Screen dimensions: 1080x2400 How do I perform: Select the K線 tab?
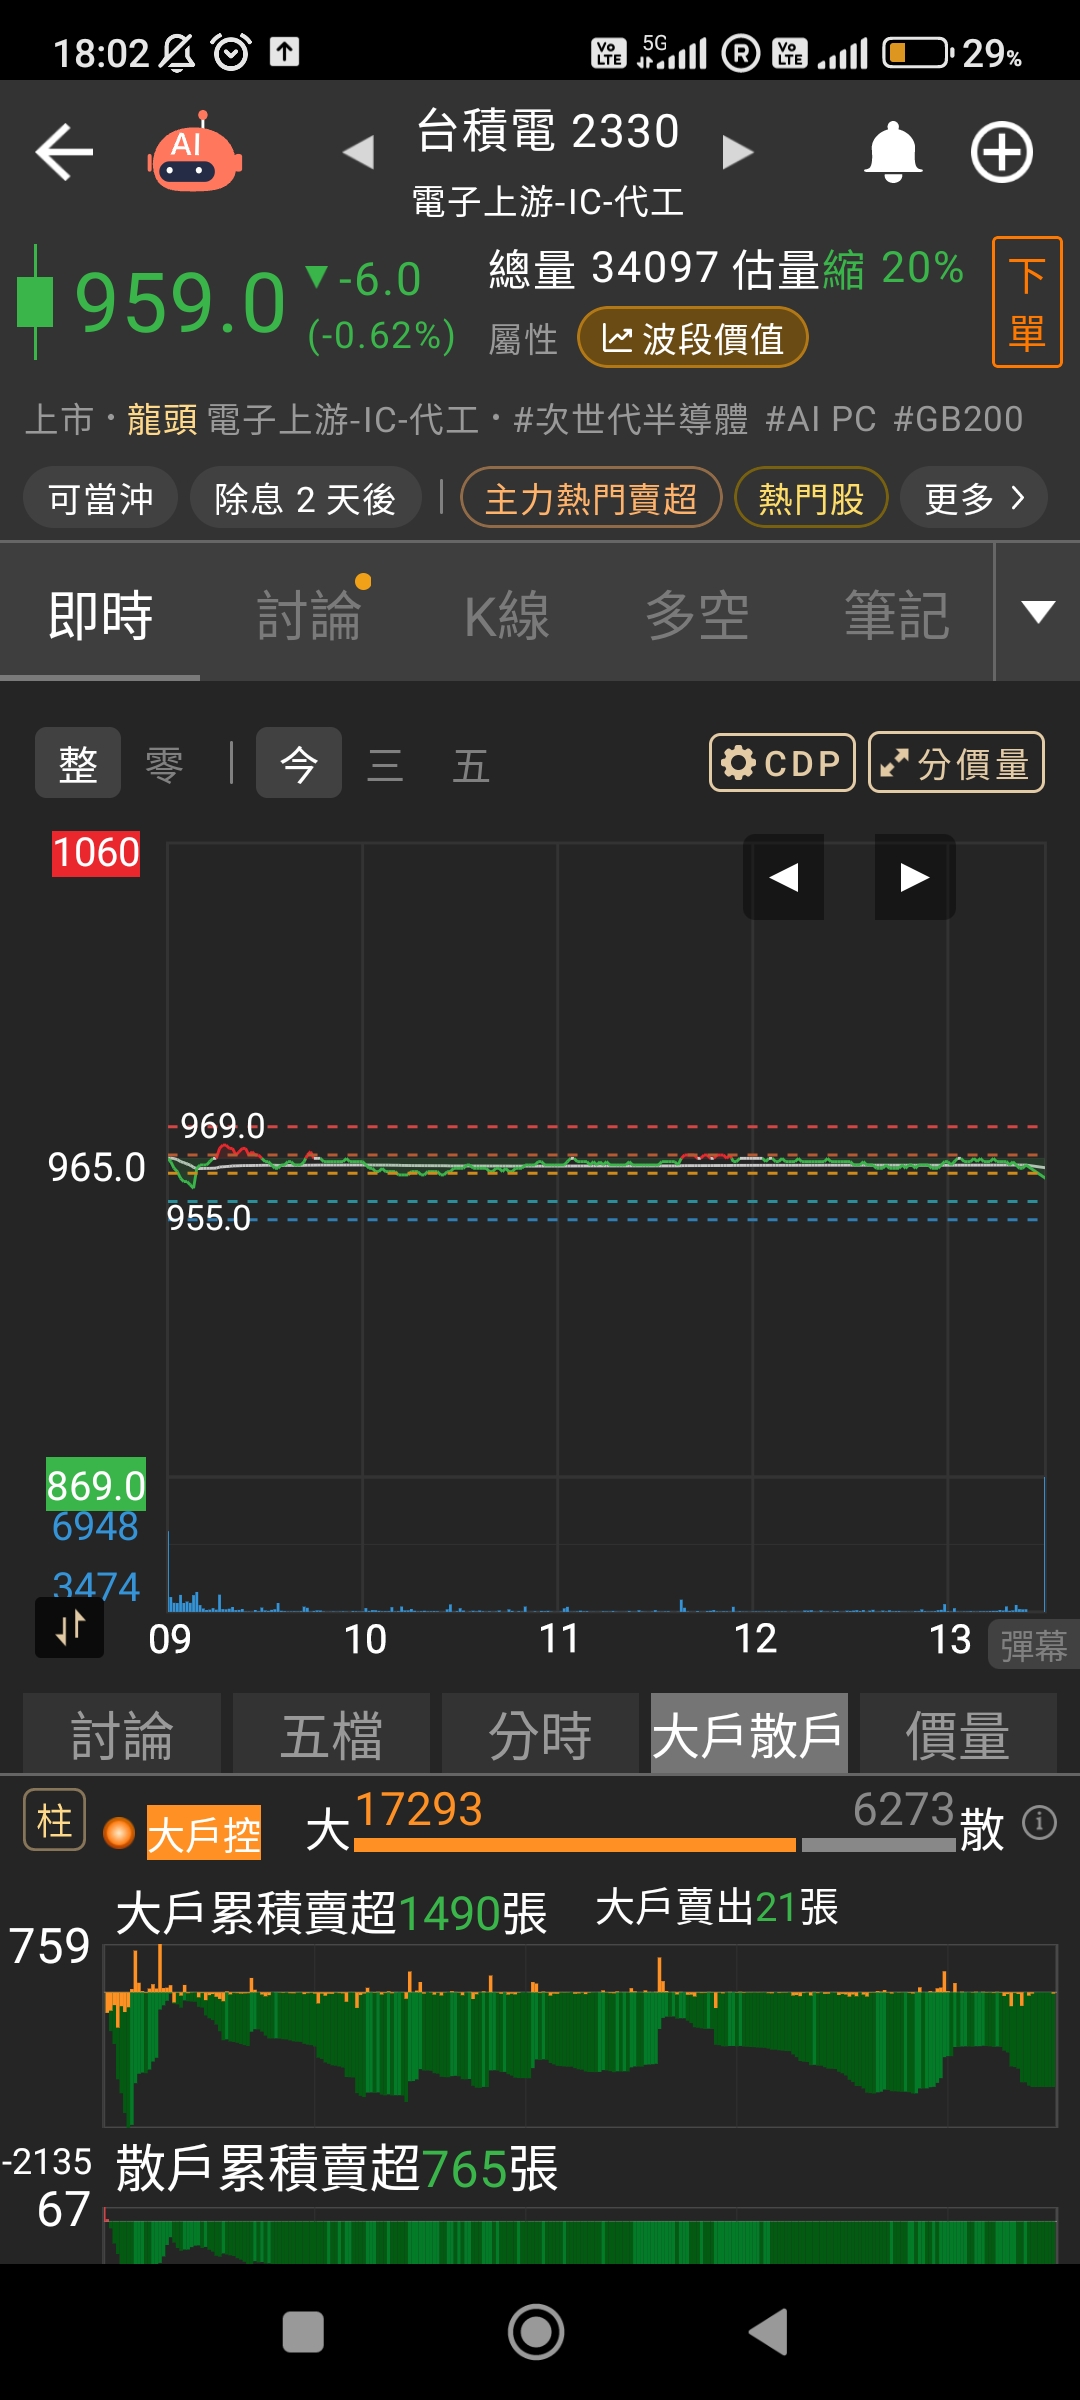click(x=507, y=614)
